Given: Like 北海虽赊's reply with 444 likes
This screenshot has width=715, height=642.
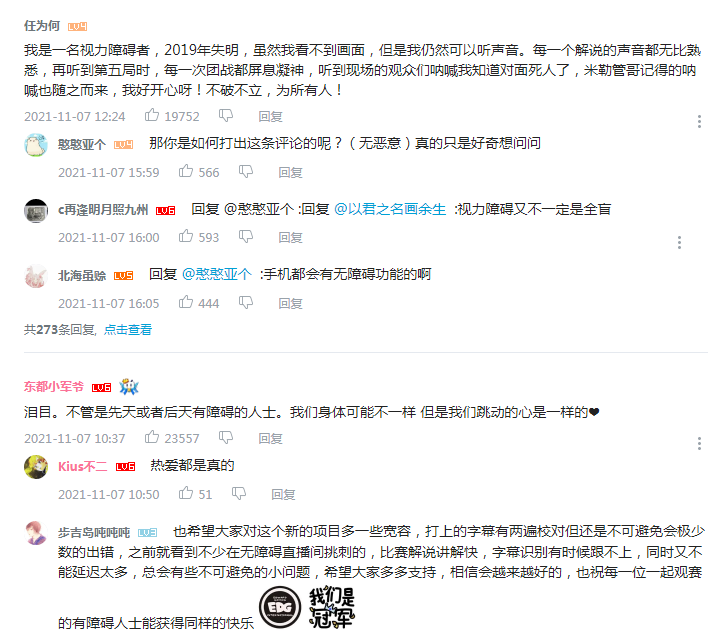Looking at the screenshot, I should point(186,302).
